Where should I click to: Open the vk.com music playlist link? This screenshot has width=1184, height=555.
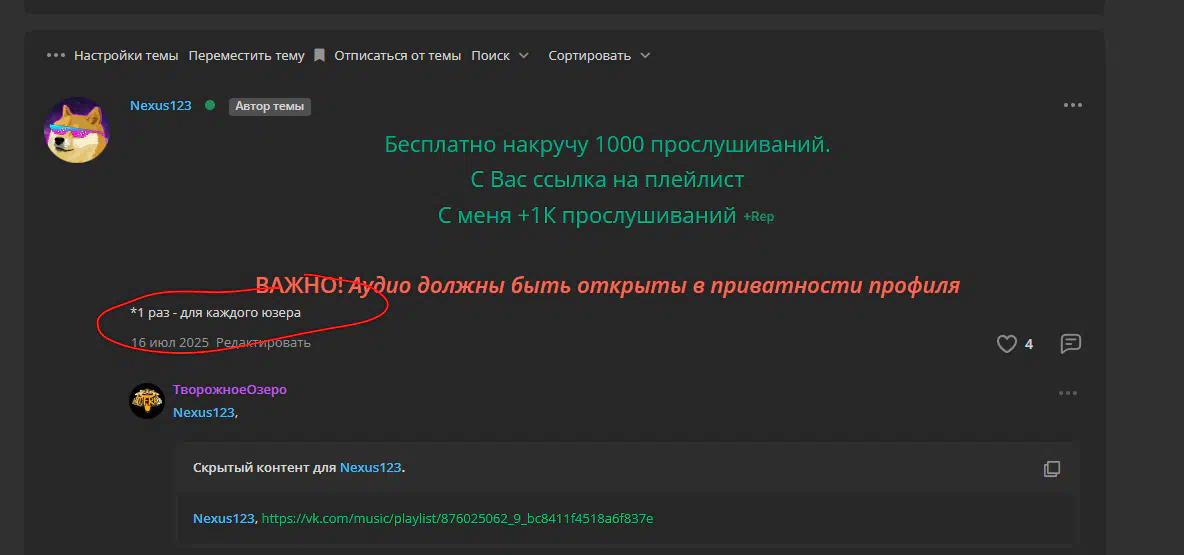pos(457,518)
